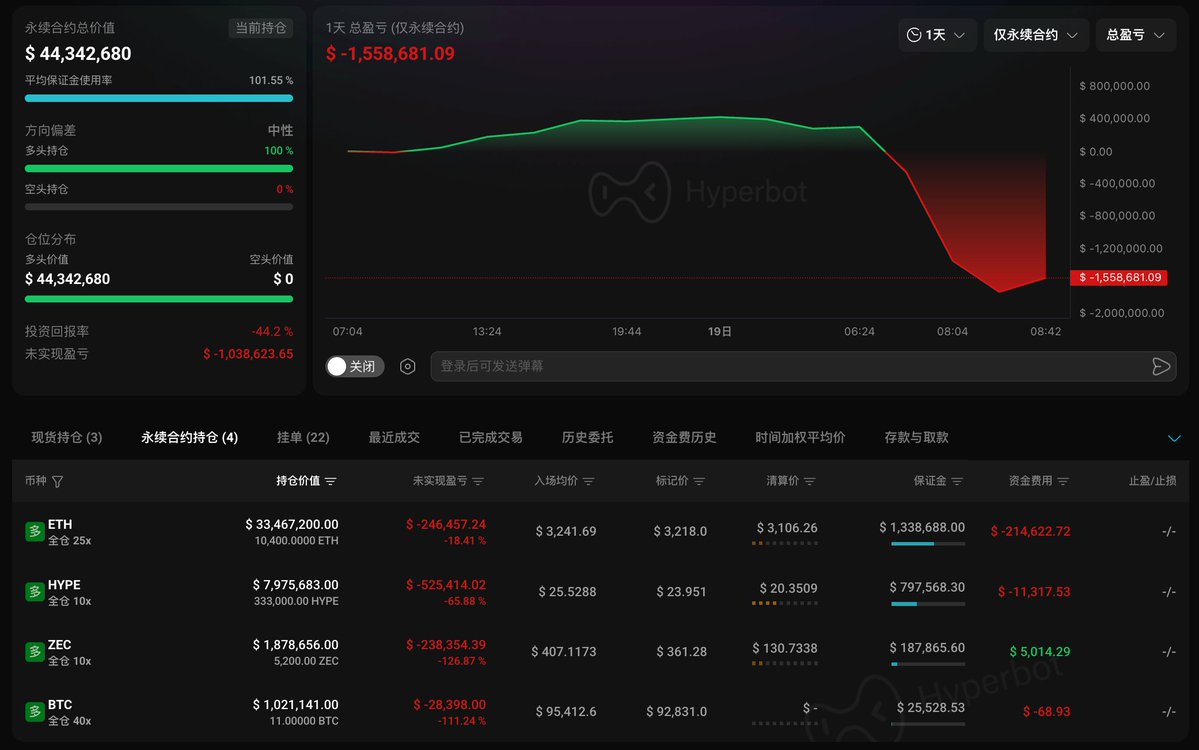This screenshot has height=750, width=1199.
Task: Open the 总盈亏 metric dropdown
Action: point(1136,35)
